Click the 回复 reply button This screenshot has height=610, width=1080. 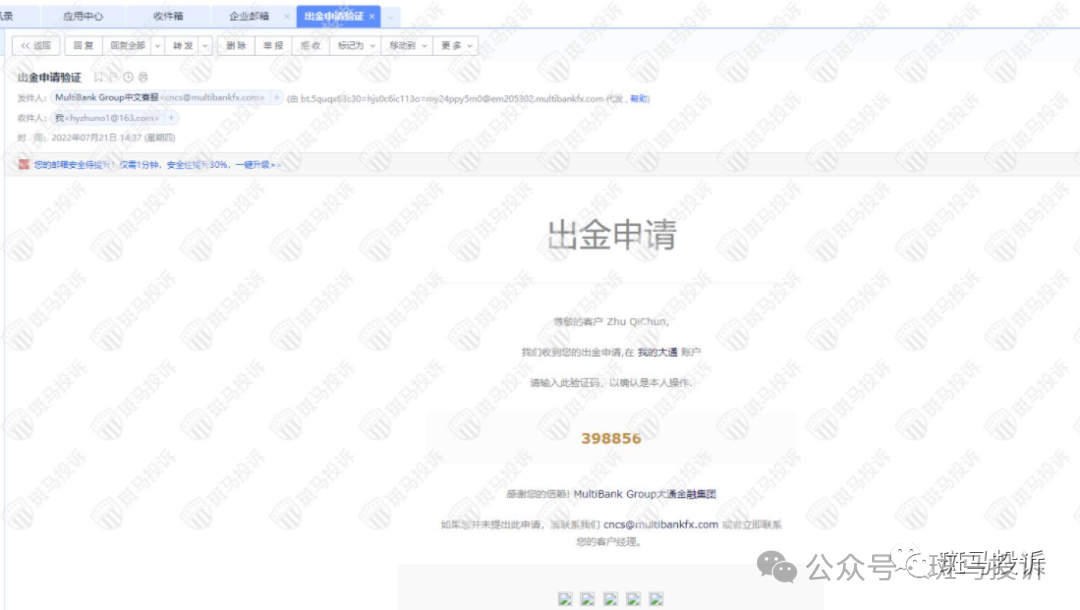[x=83, y=45]
